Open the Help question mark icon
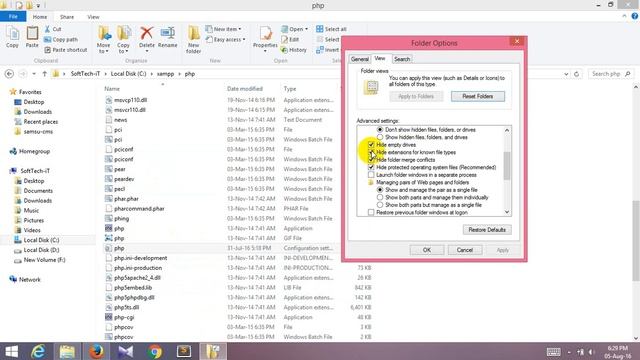Image resolution: width=640 pixels, height=360 pixels. pos(634,16)
